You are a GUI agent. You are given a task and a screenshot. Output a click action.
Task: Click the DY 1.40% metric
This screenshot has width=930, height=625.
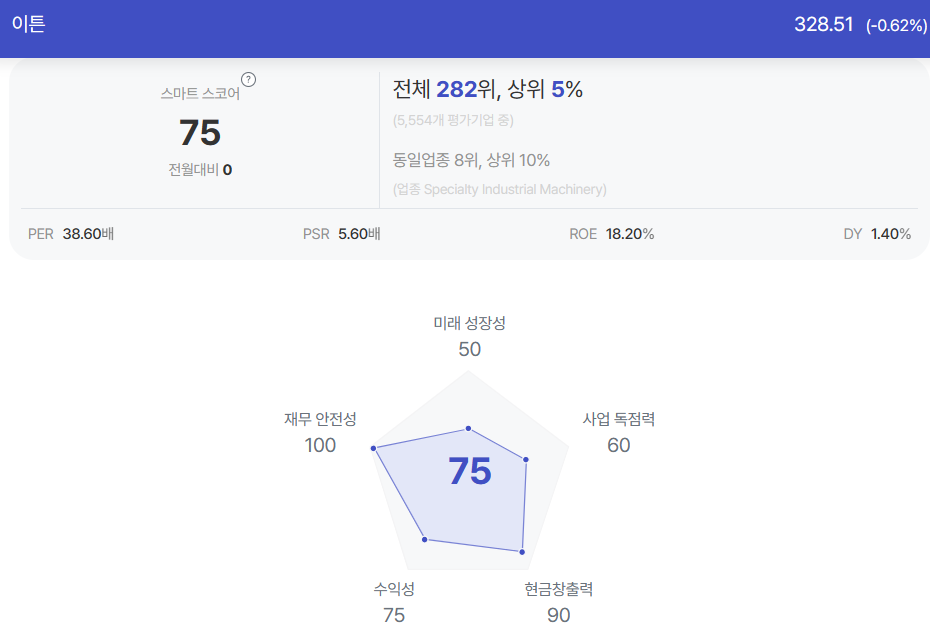point(877,234)
